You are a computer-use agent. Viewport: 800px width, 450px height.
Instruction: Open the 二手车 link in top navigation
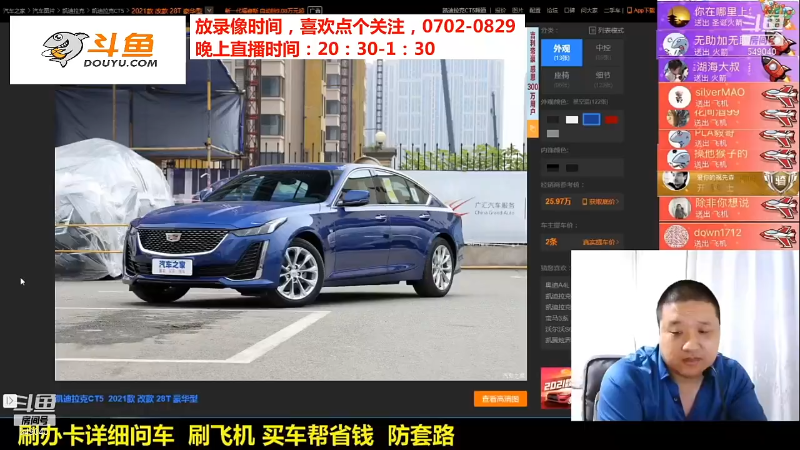[612, 10]
